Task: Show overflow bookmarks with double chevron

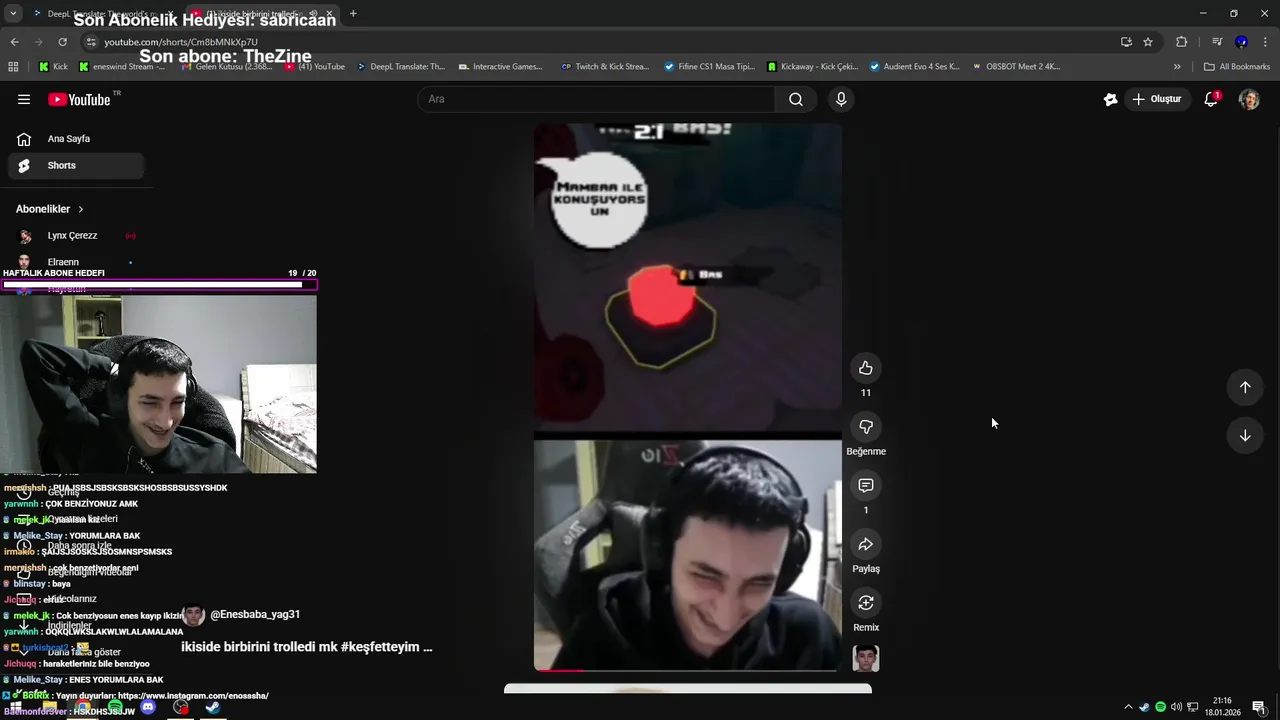Action: 1177,67
